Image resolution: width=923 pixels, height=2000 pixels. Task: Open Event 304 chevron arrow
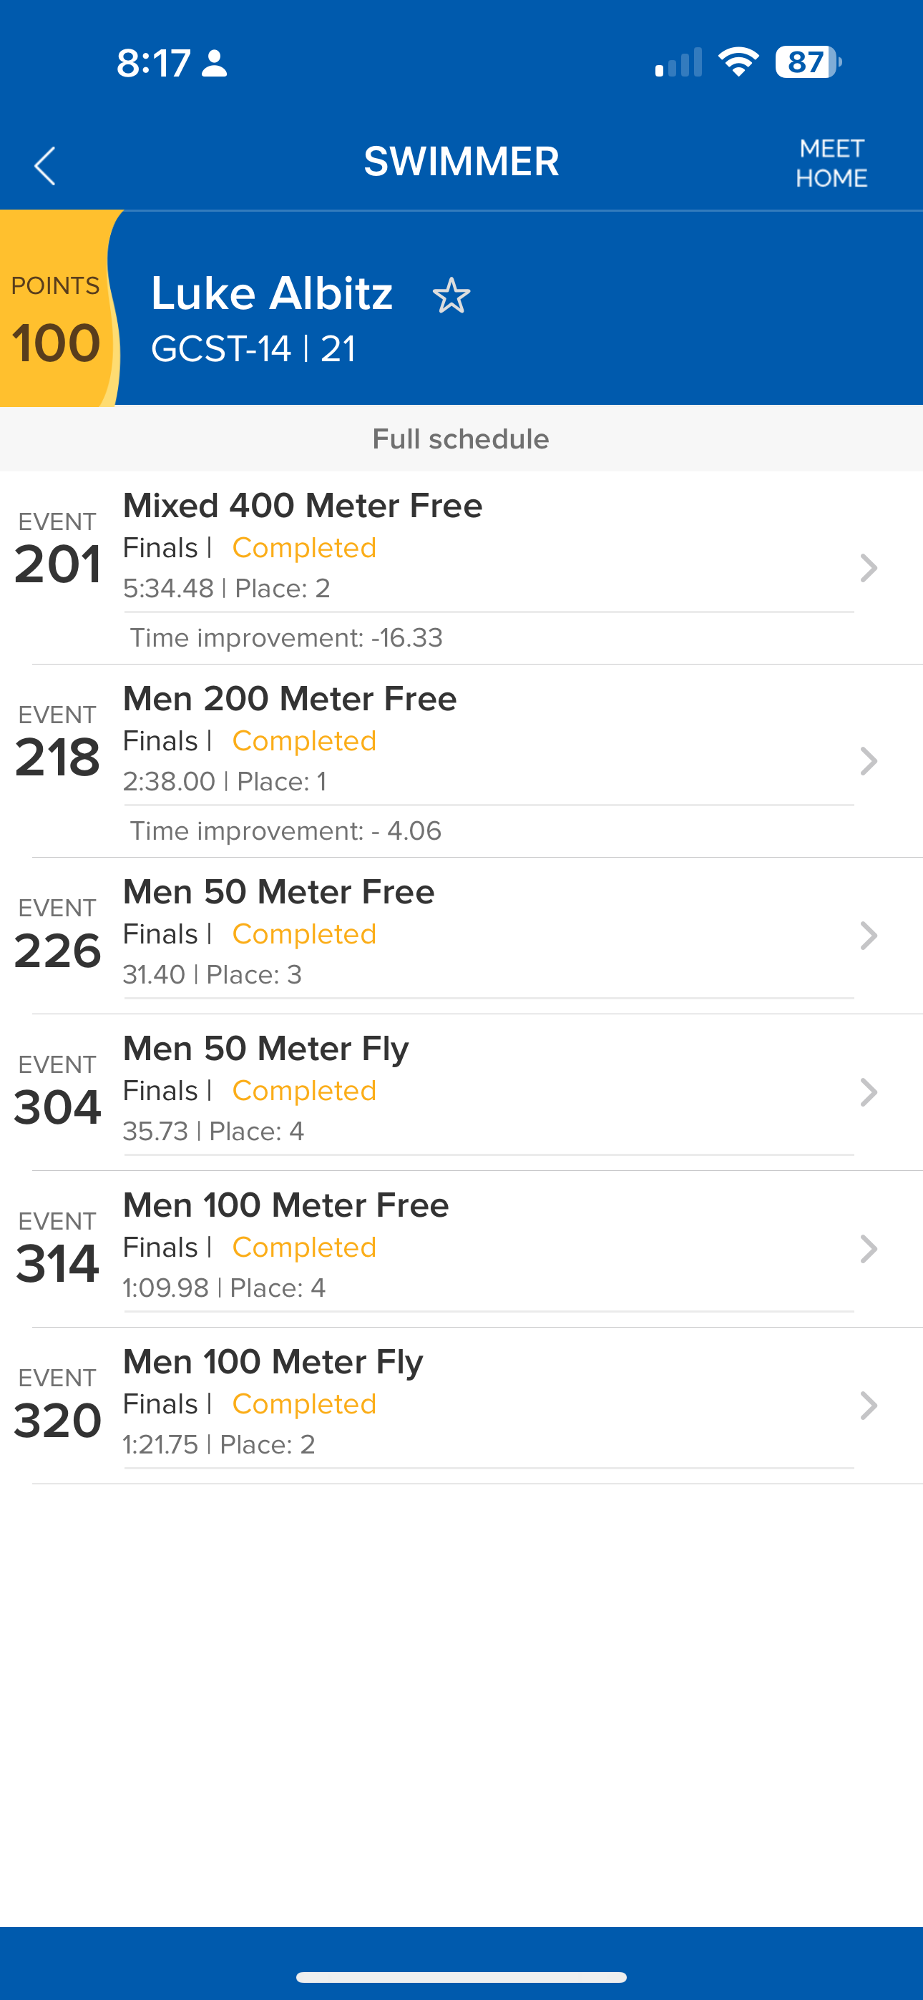pyautogui.click(x=868, y=1092)
